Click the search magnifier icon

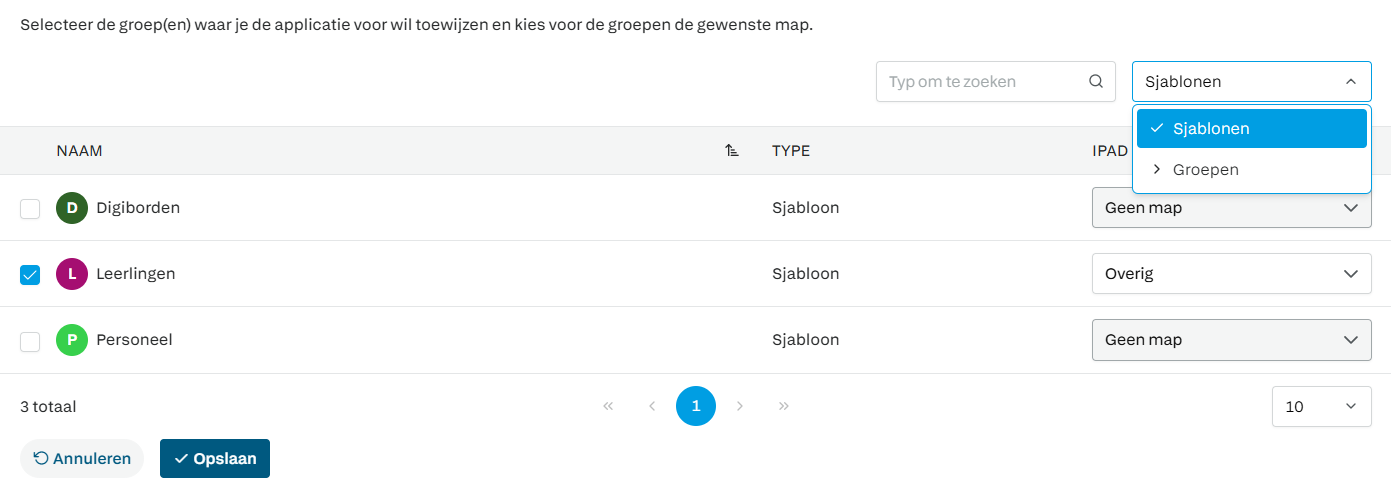(1096, 82)
